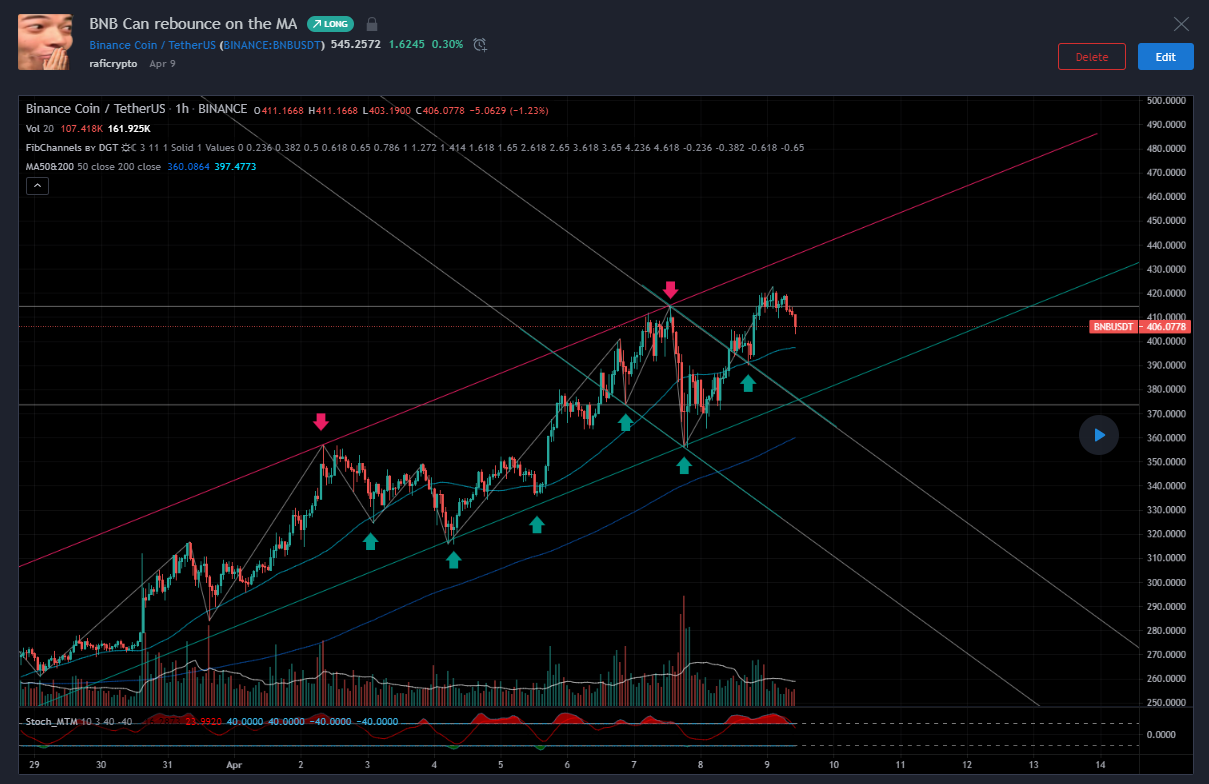The width and height of the screenshot is (1209, 784).
Task: Click the add alert clock icon
Action: point(480,44)
